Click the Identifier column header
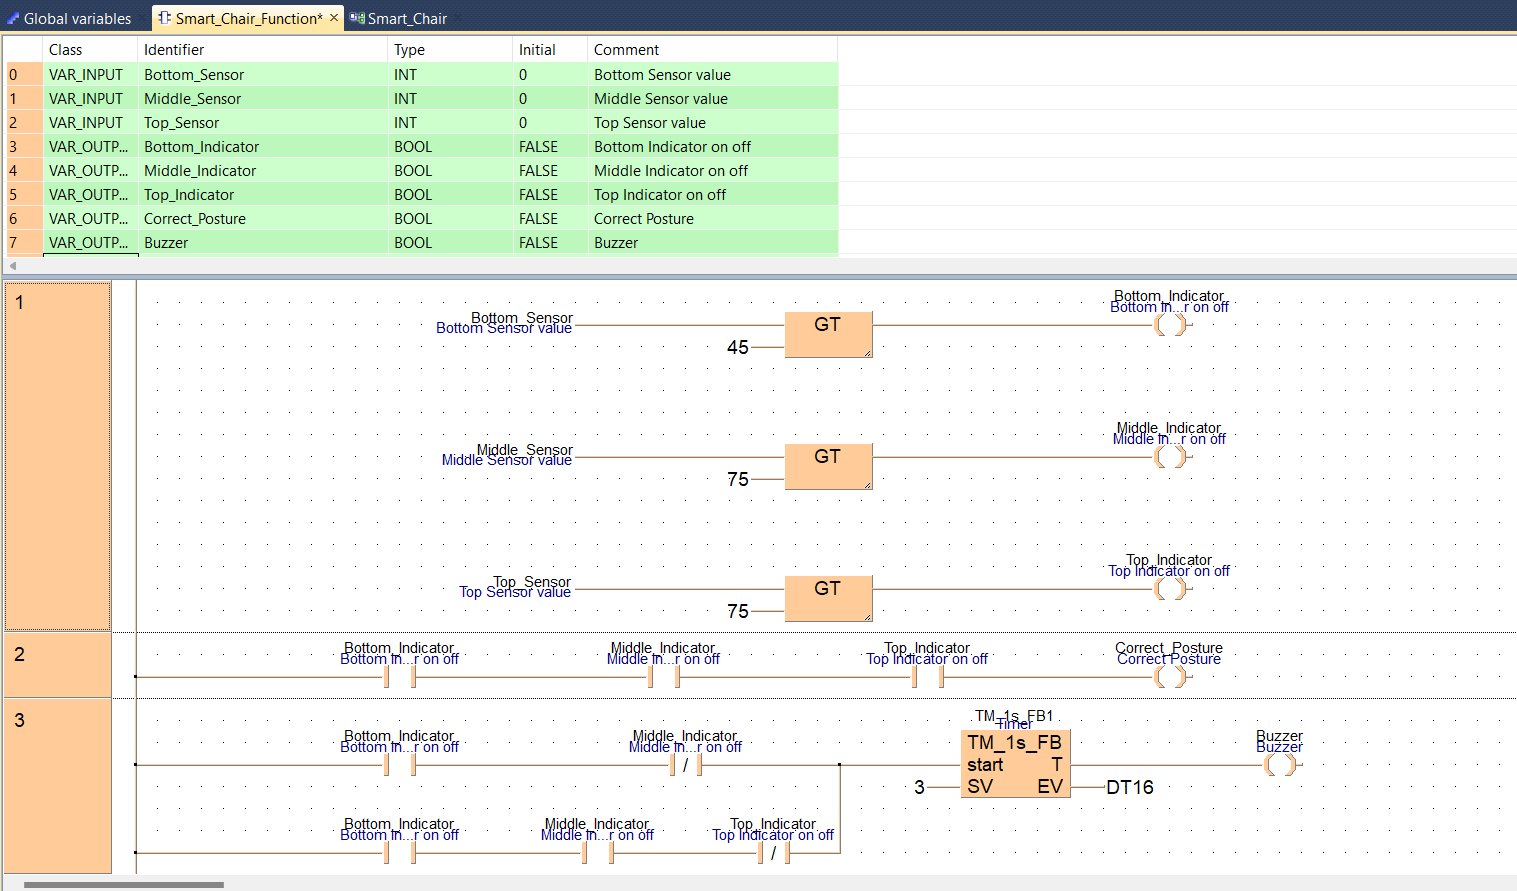This screenshot has height=891, width=1517. 262,50
